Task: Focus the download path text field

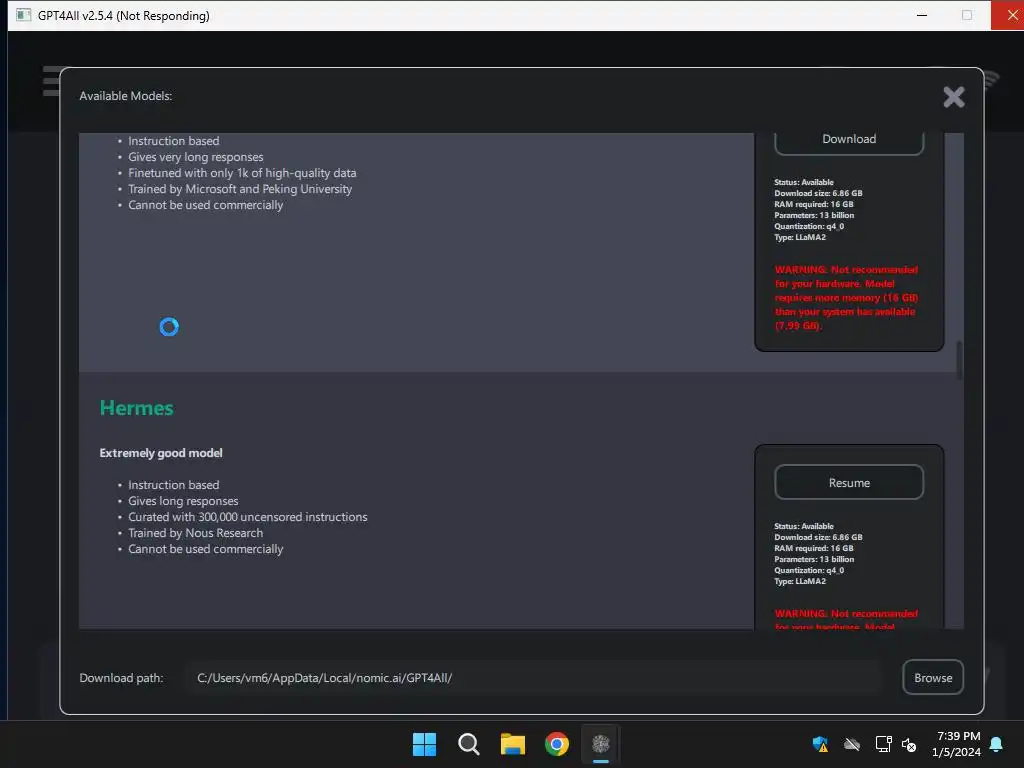Action: coord(534,677)
